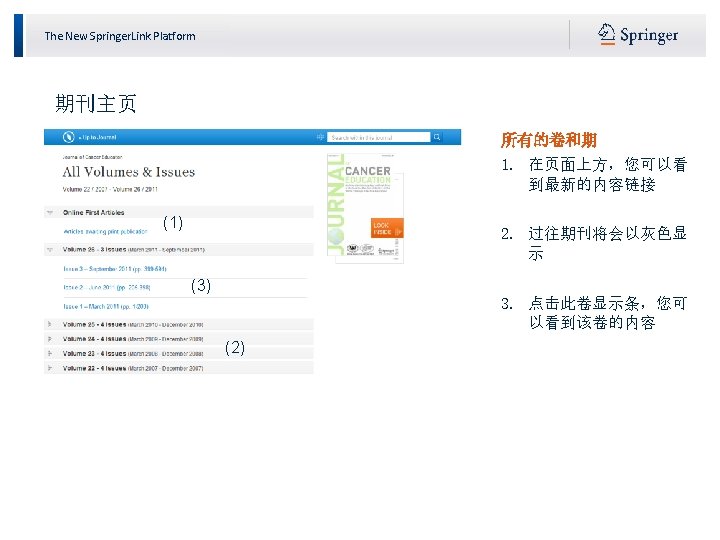Viewport: 720px width, 540px height.
Task: Open Issue 1 – March 2011 link
Action: pos(106,306)
